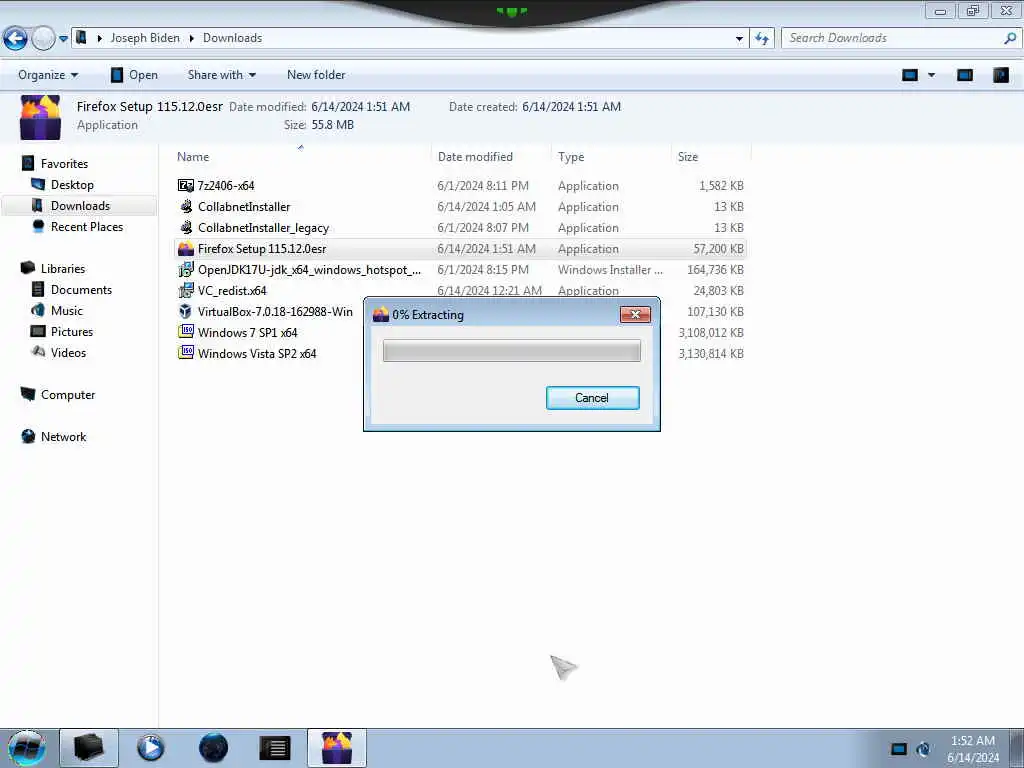The height and width of the screenshot is (768, 1024).
Task: Open the dark list-style taskbar application
Action: point(275,748)
